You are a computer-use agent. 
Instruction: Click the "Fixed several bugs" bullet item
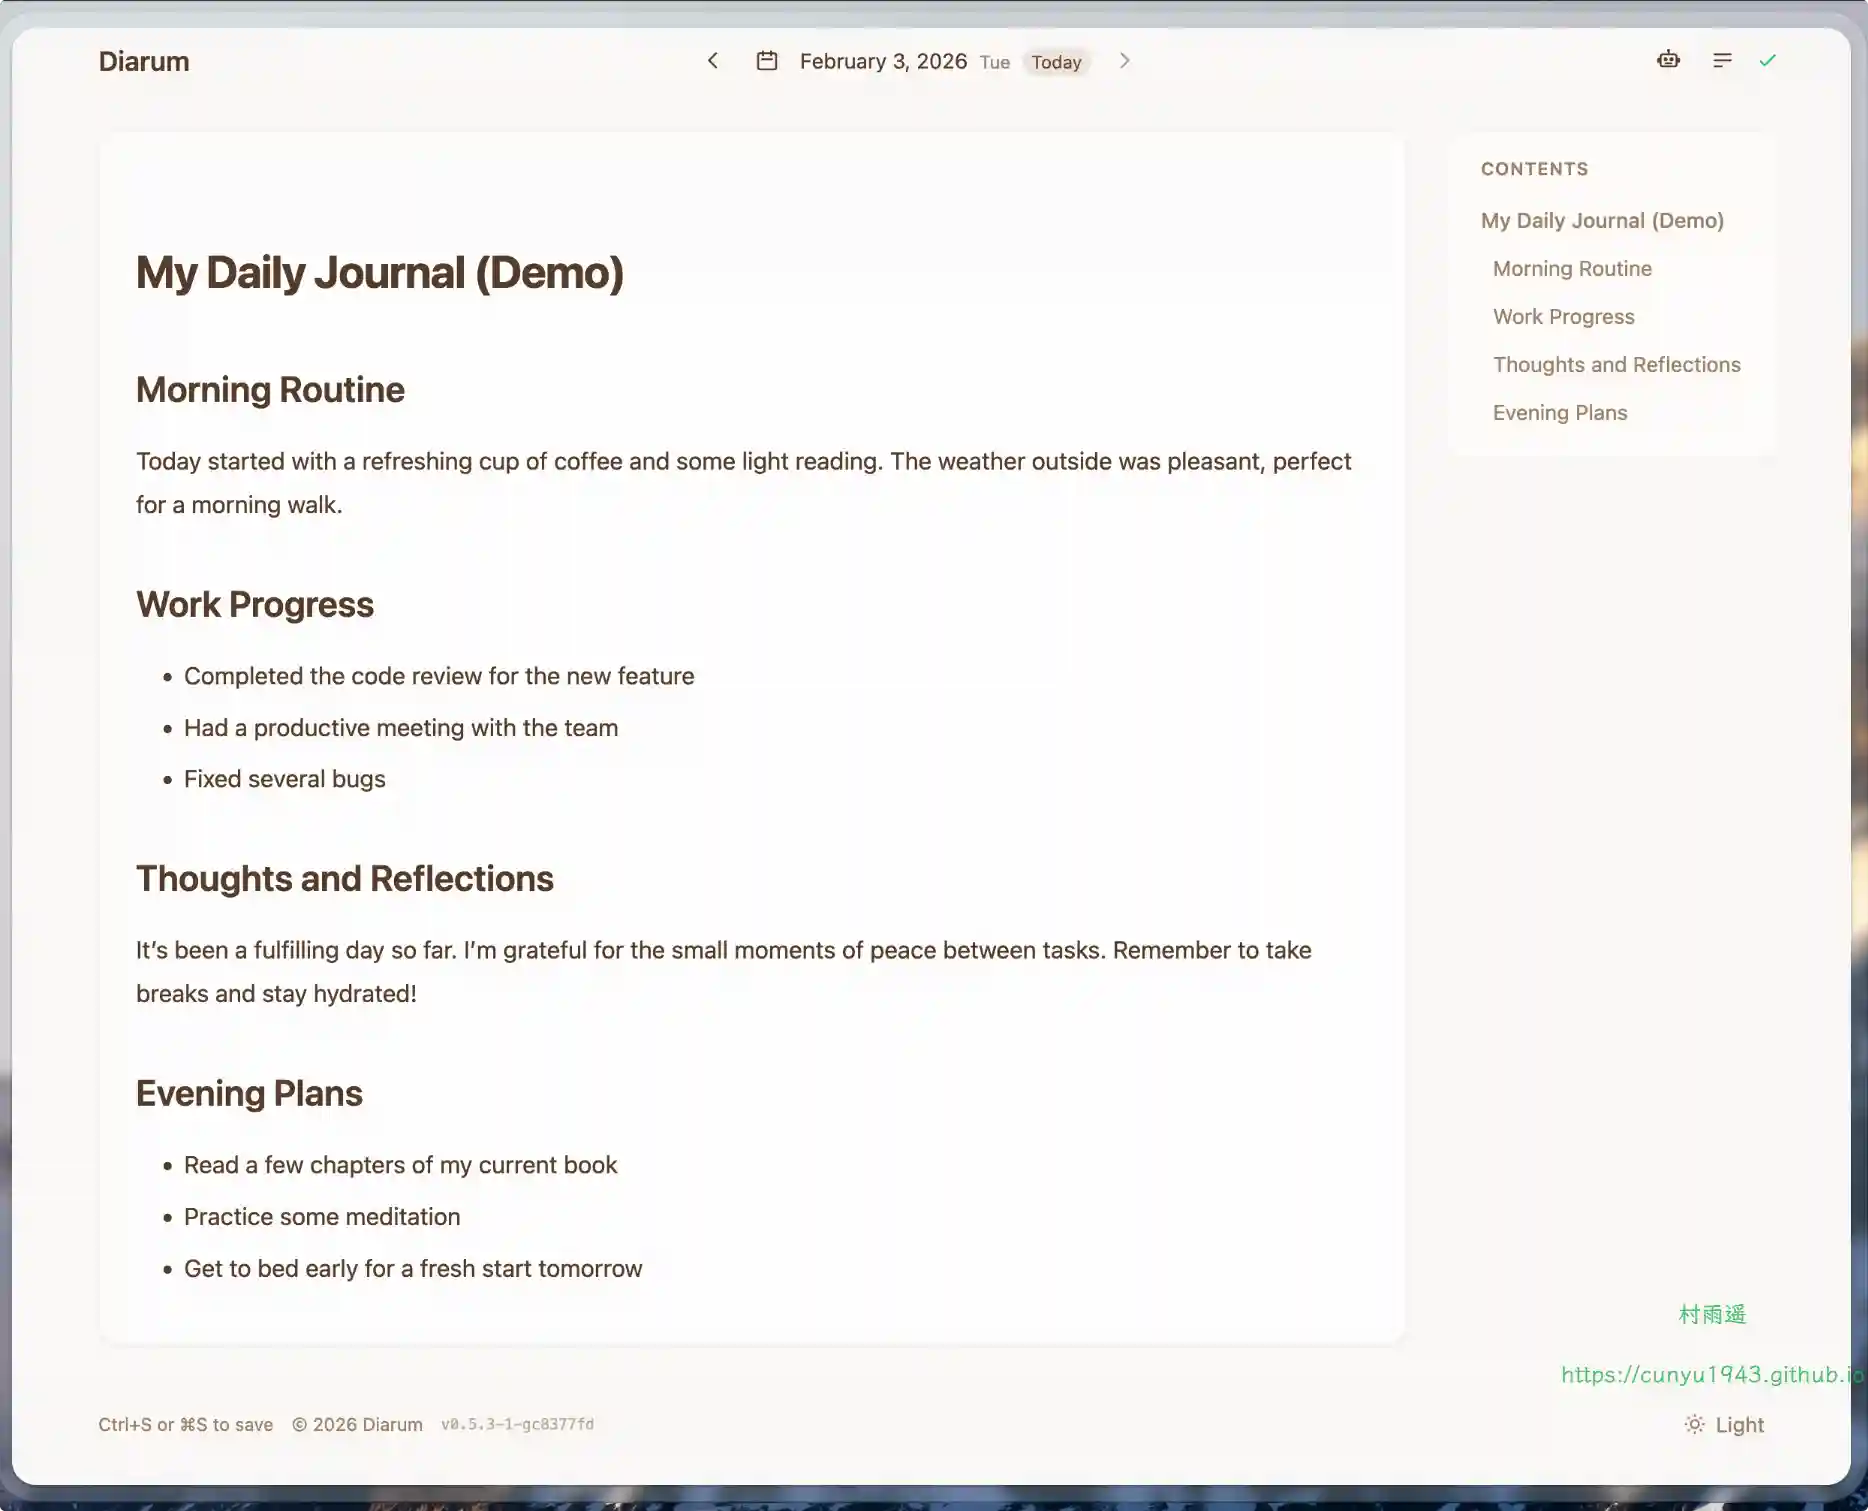point(284,779)
